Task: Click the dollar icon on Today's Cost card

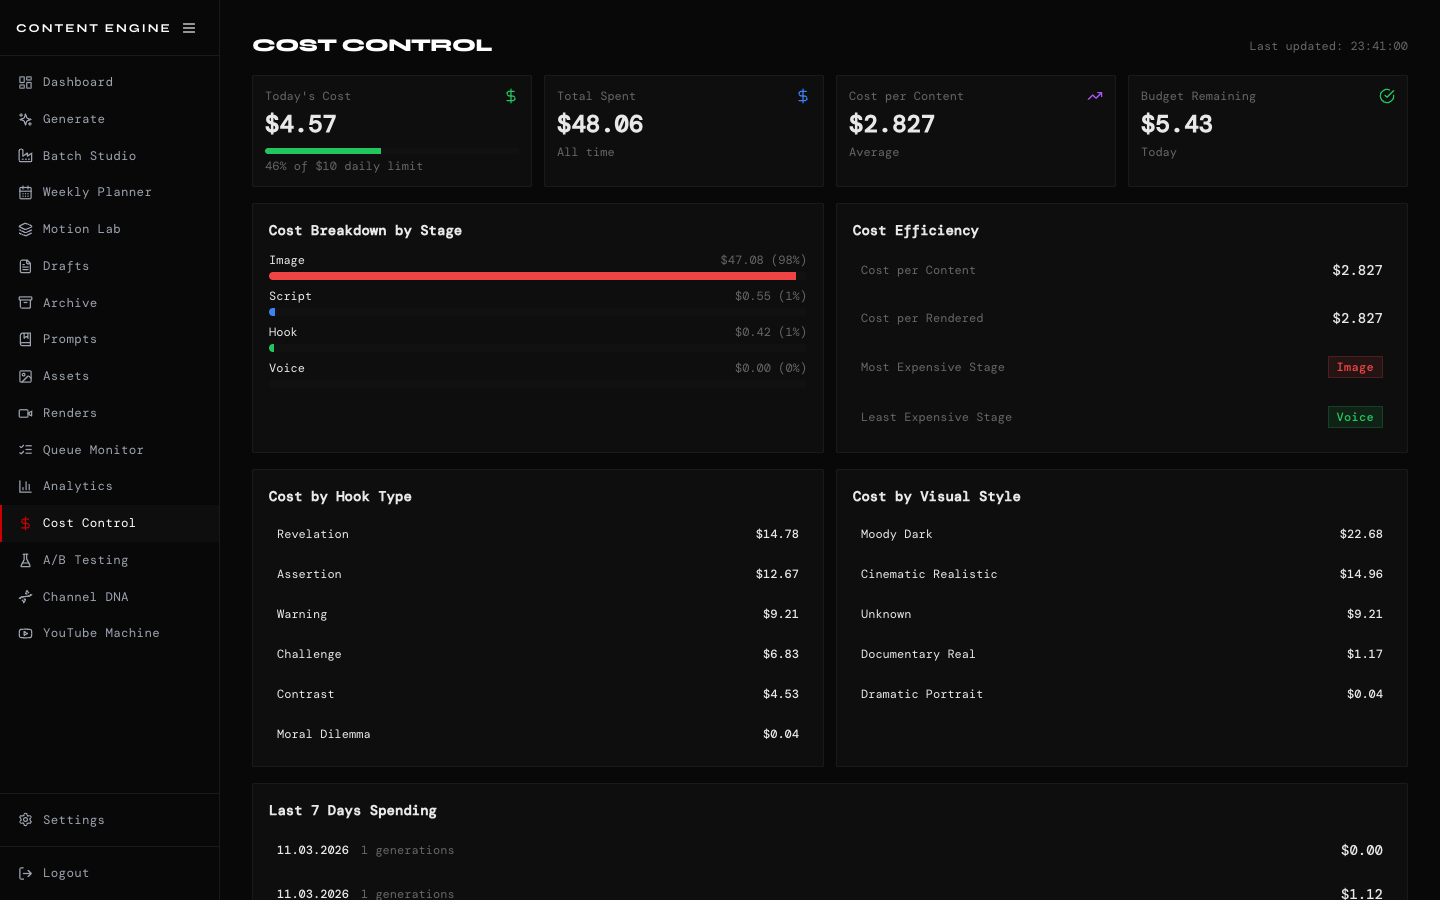Action: pyautogui.click(x=511, y=96)
